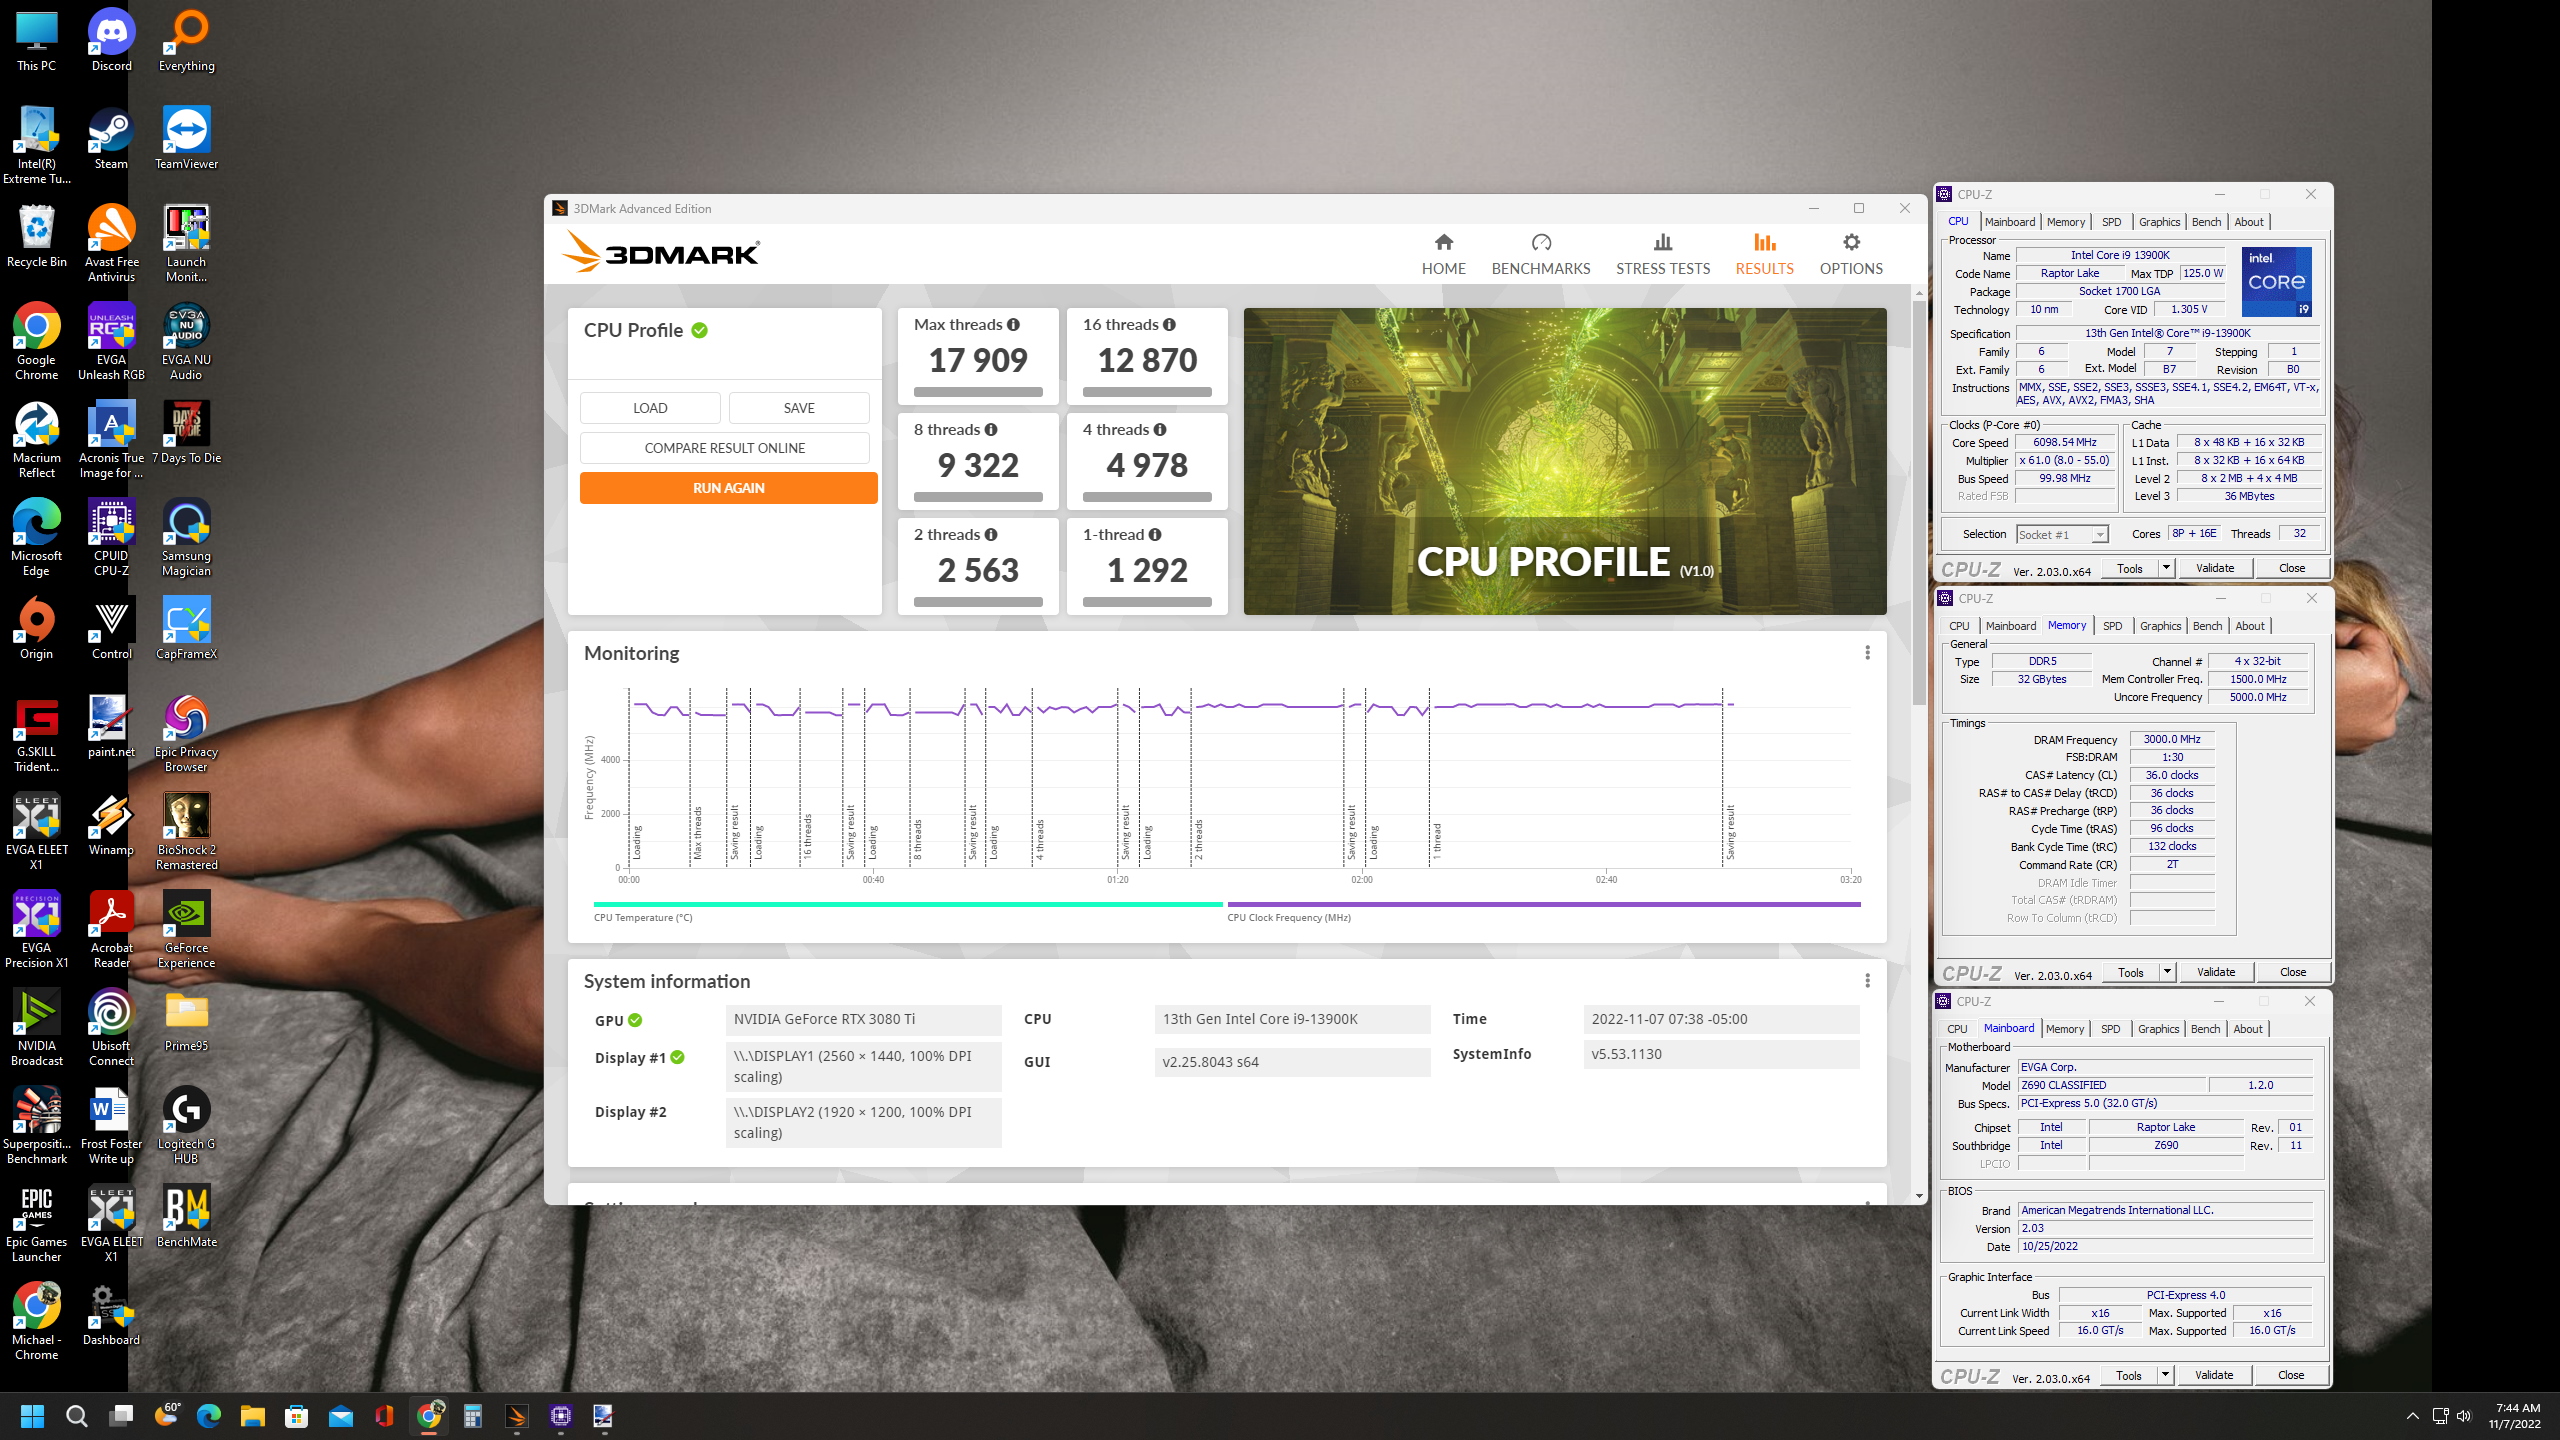This screenshot has height=1440, width=2560.
Task: Click the Windows Start button
Action: pyautogui.click(x=33, y=1416)
